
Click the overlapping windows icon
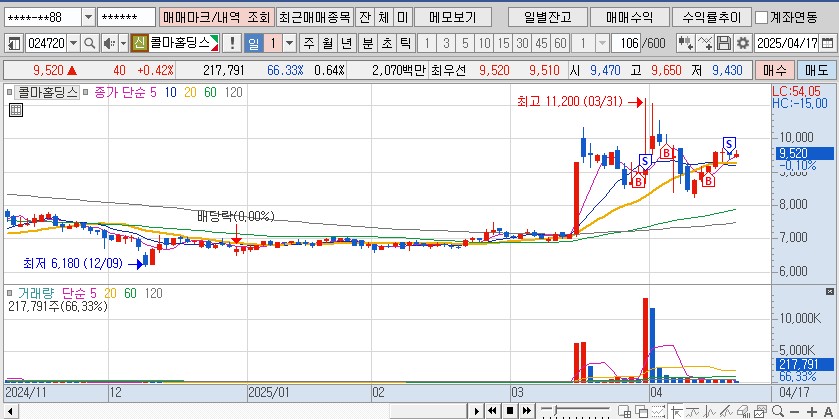point(642,412)
